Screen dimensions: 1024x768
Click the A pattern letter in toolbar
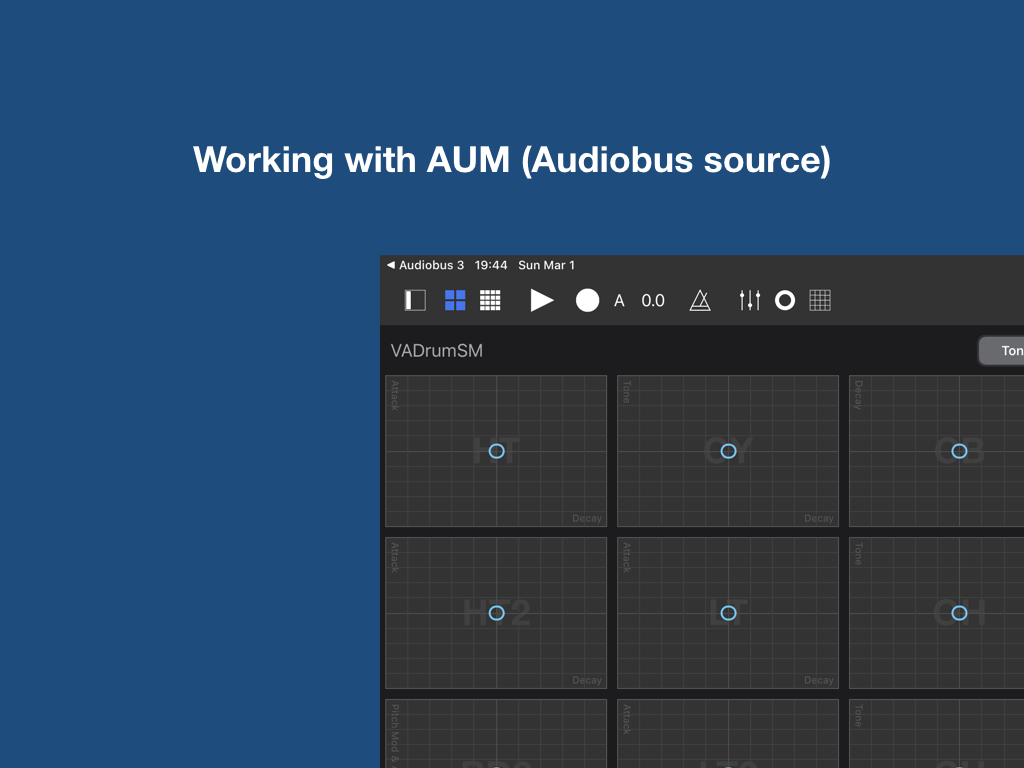619,301
